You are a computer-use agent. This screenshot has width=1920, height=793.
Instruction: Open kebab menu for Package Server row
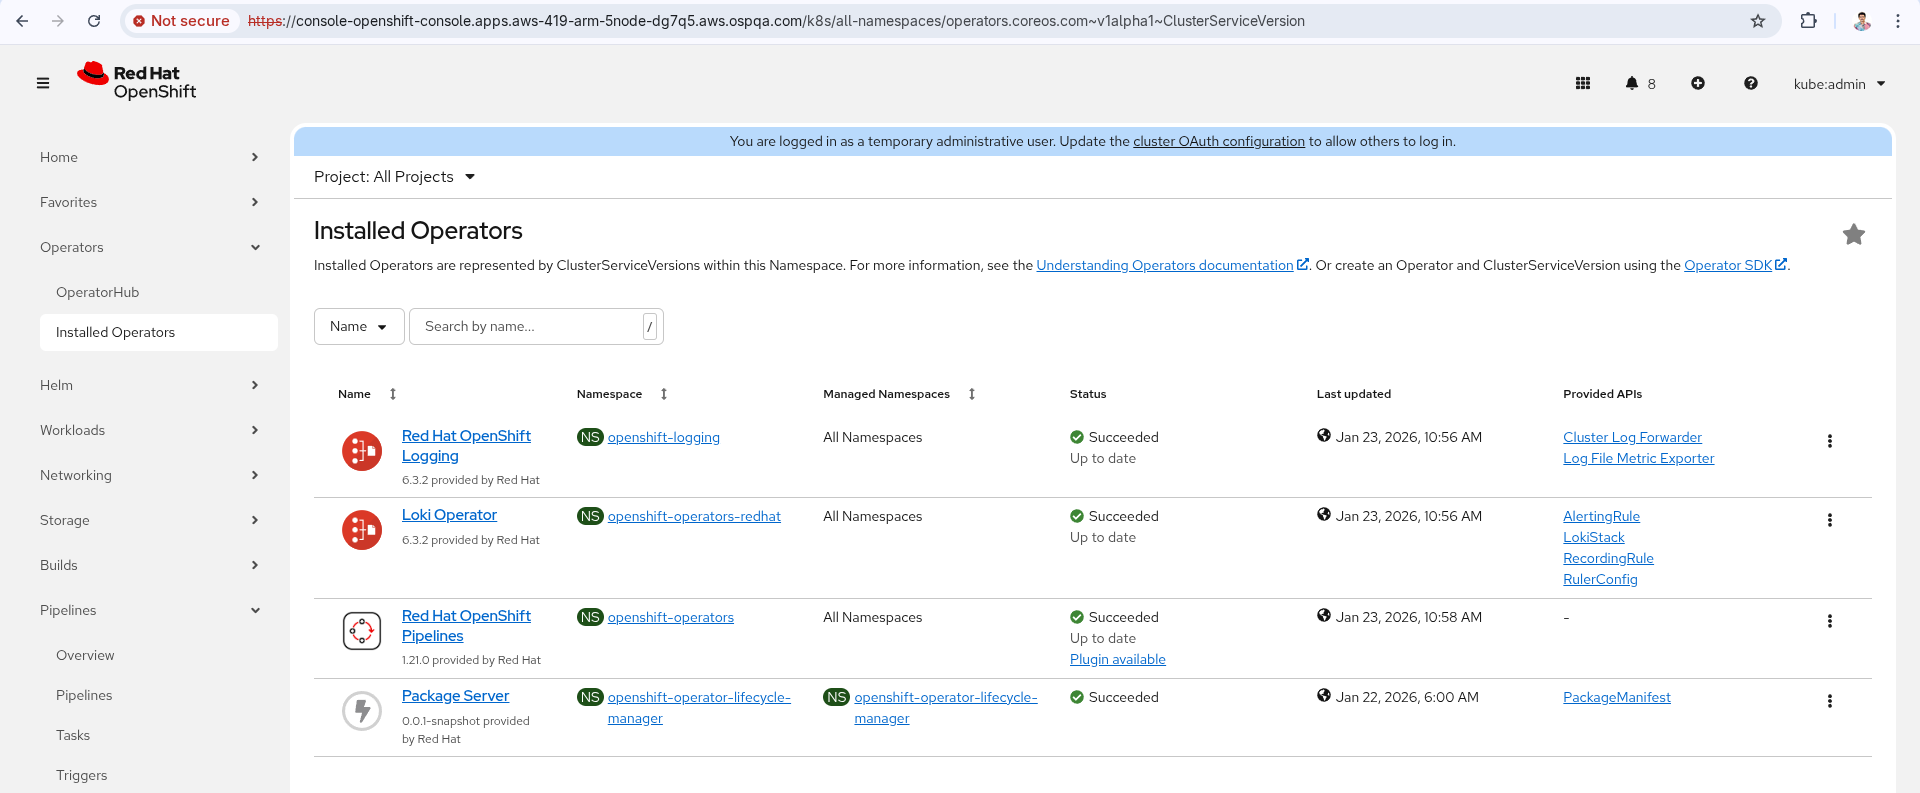[x=1830, y=701]
